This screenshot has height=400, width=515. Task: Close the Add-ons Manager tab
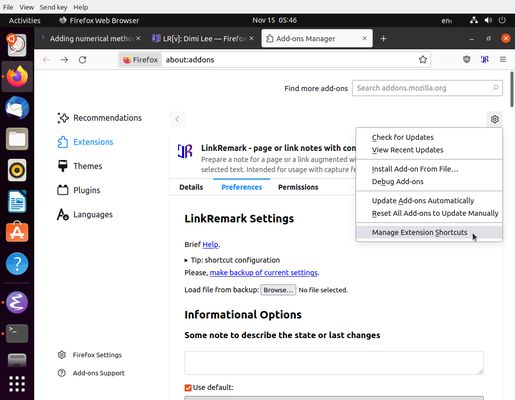coord(364,38)
